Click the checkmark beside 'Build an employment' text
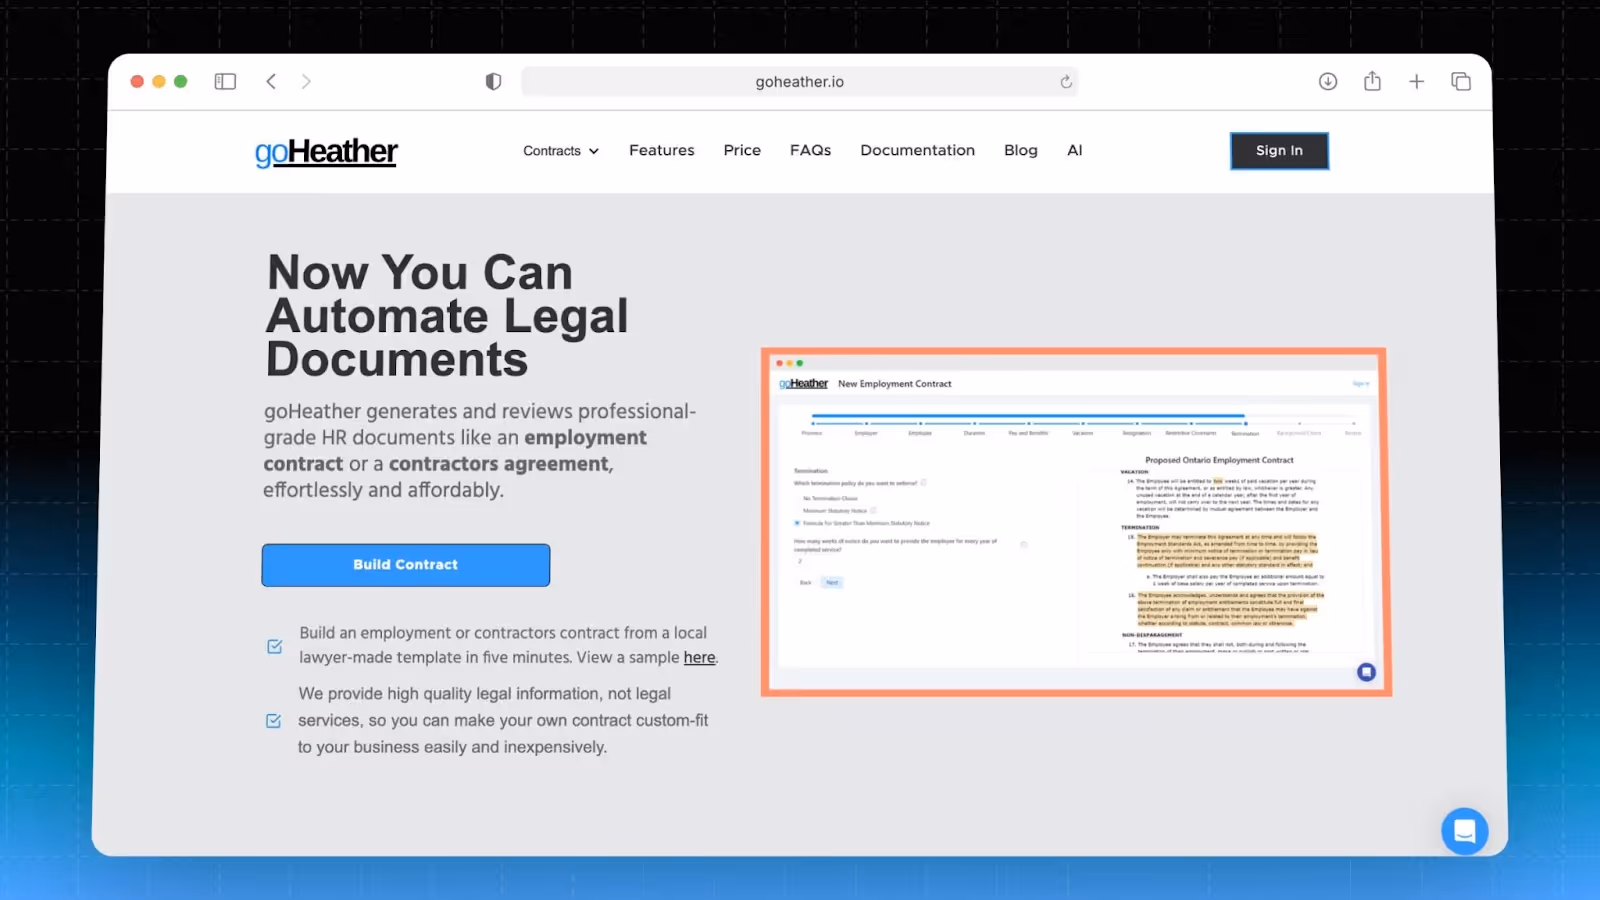This screenshot has height=900, width=1600. coord(275,646)
